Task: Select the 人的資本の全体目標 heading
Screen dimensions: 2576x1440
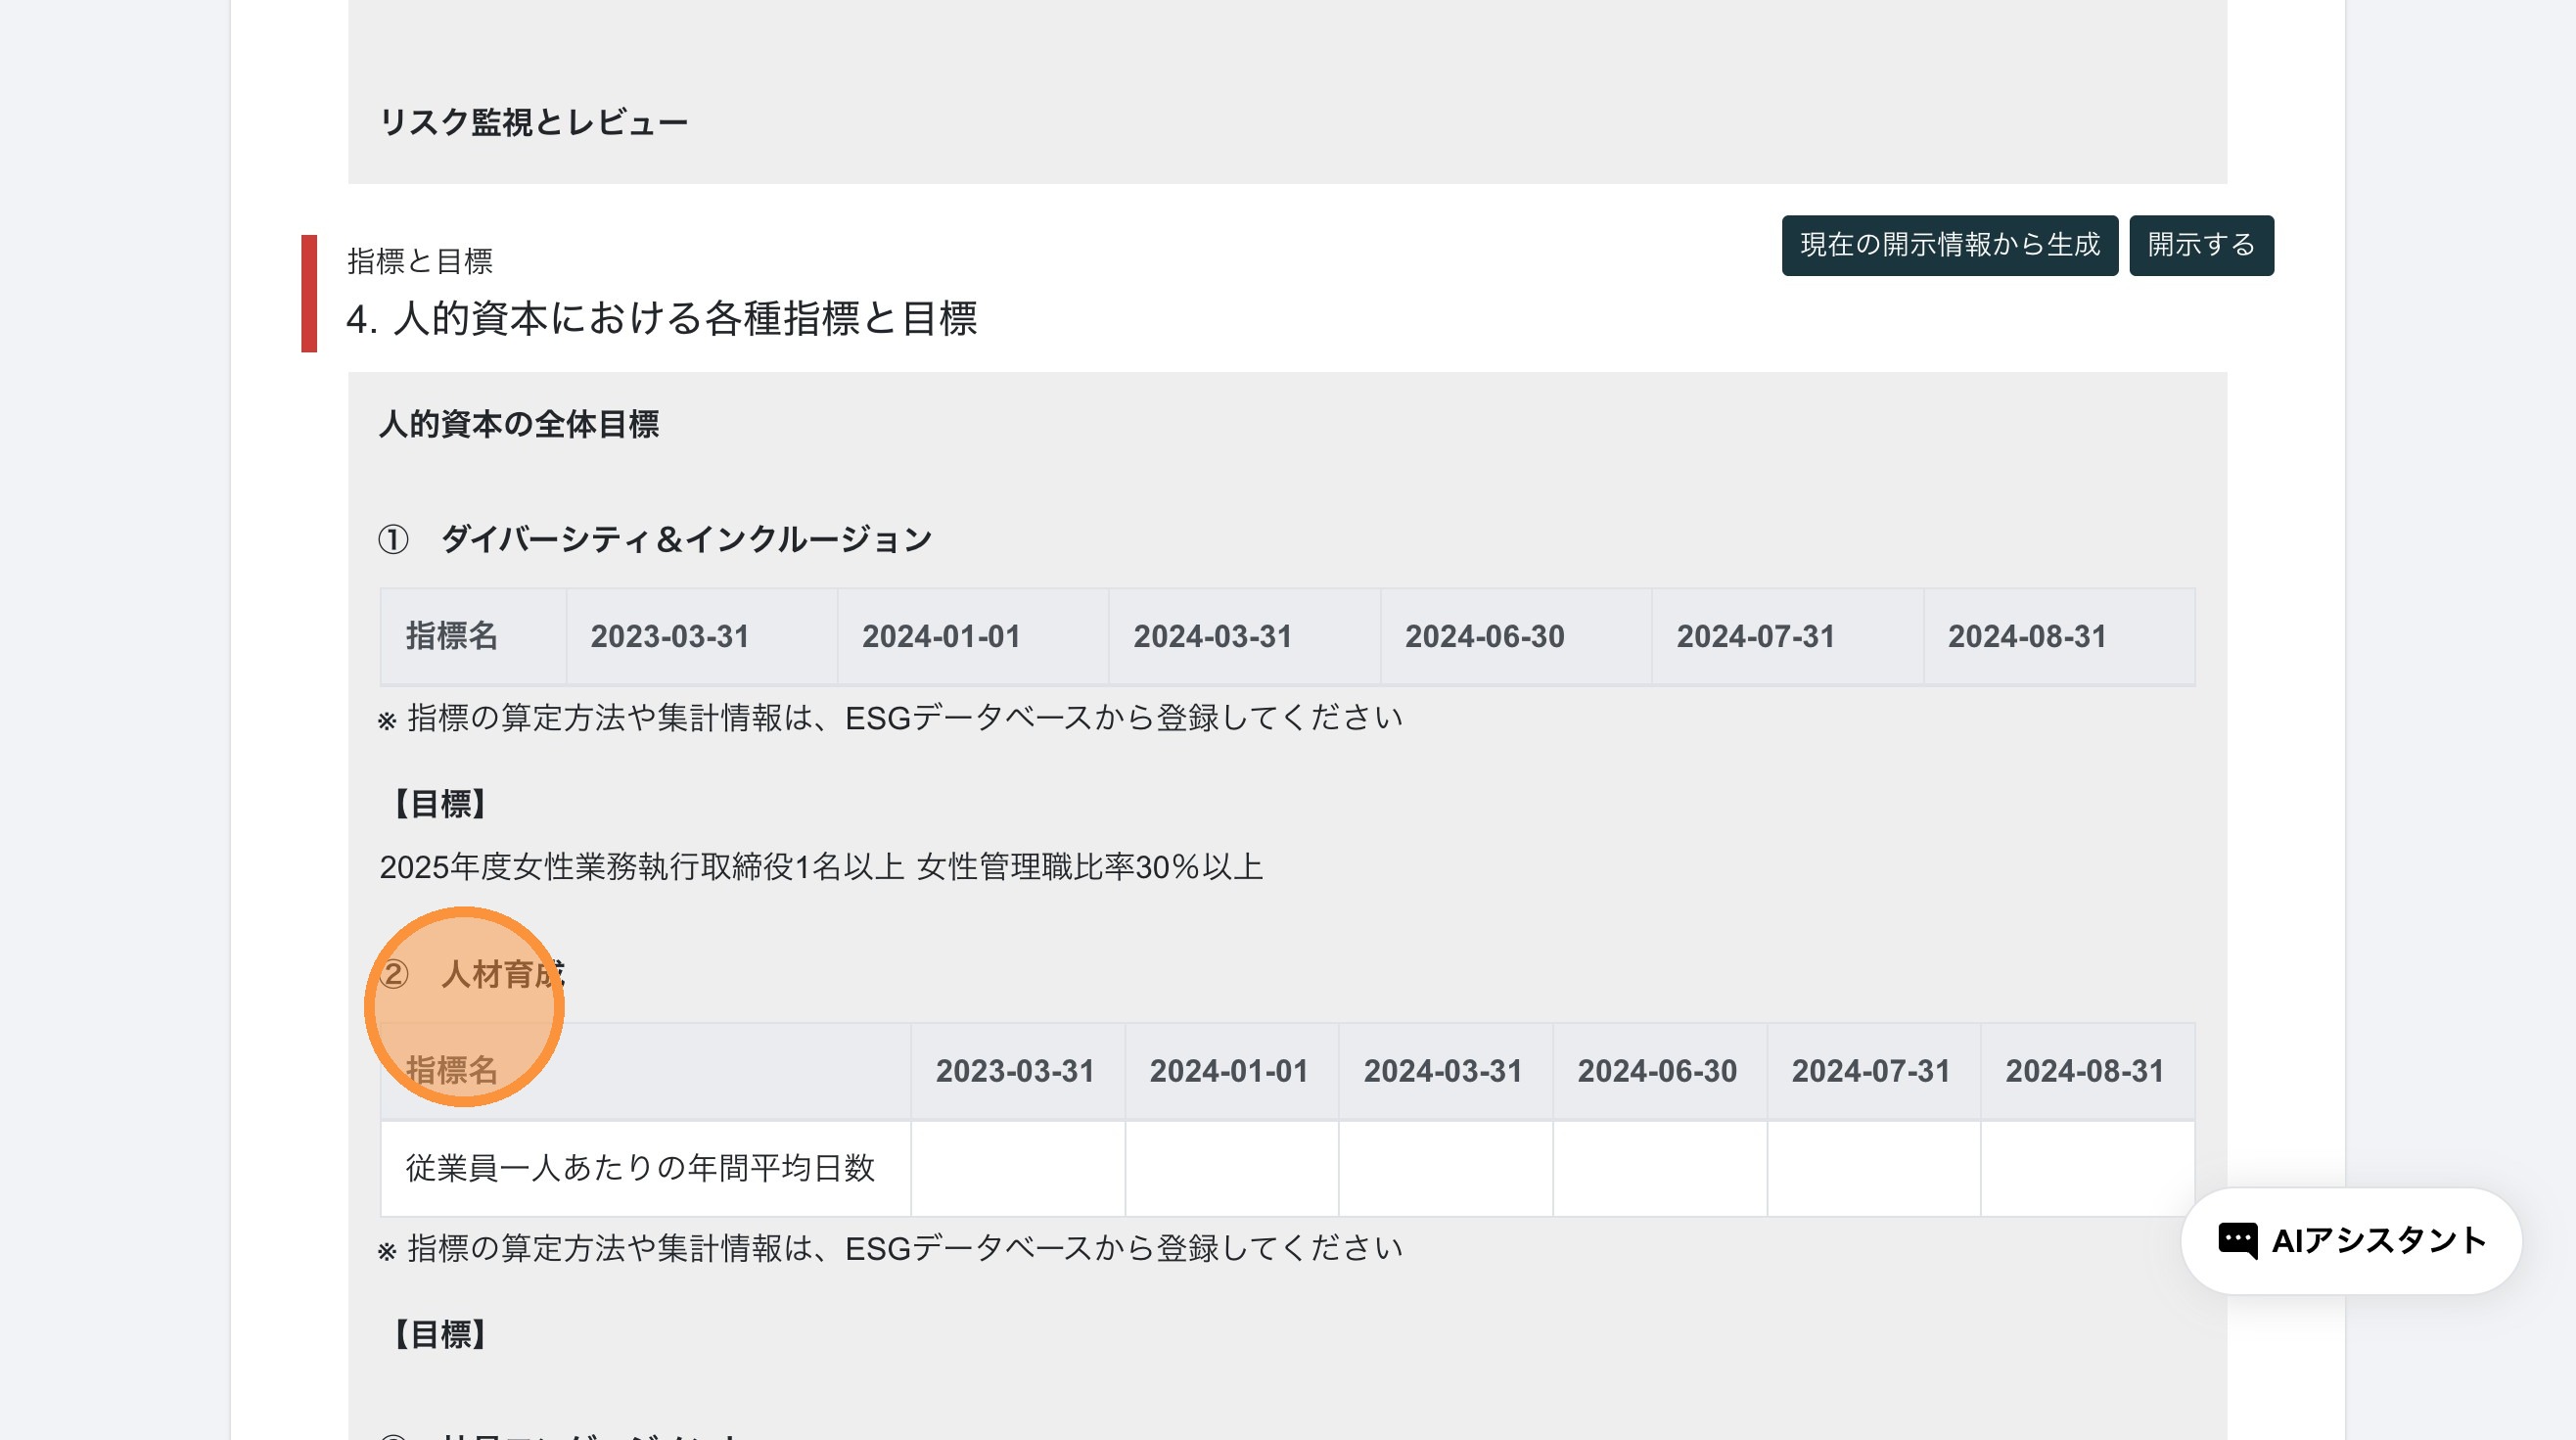Action: coord(519,424)
